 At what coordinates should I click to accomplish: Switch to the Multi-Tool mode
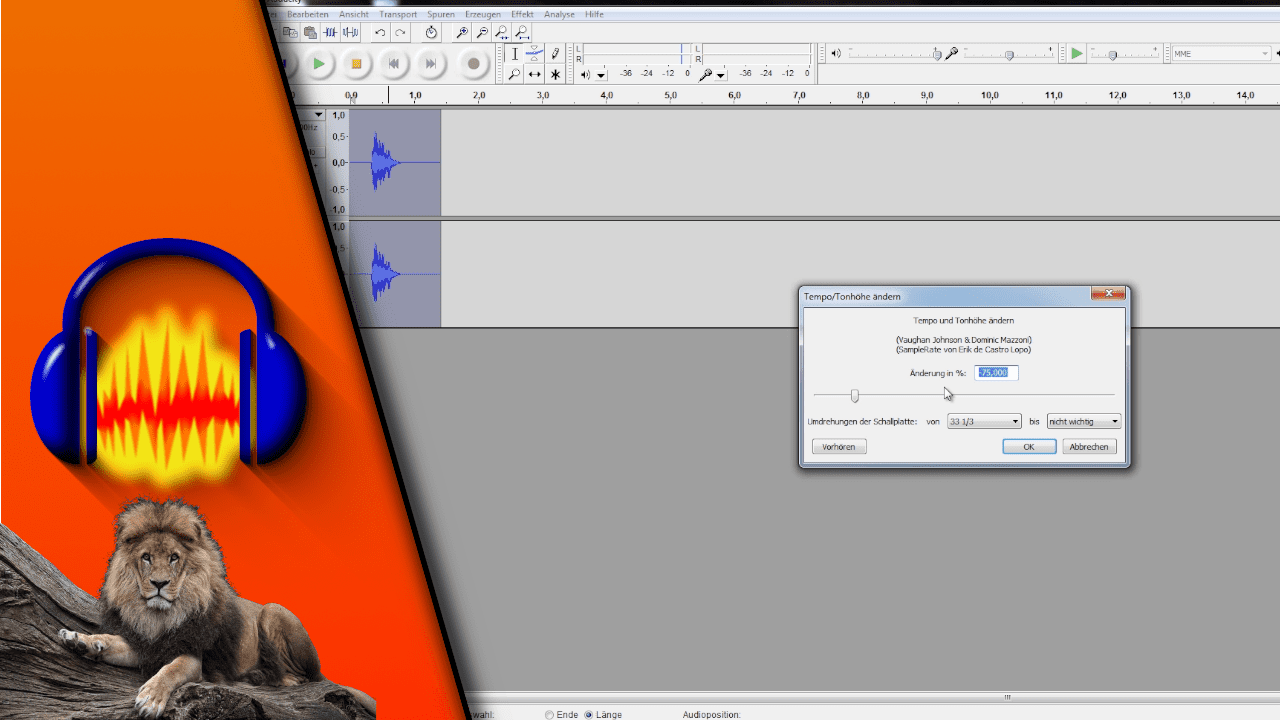pyautogui.click(x=554, y=73)
